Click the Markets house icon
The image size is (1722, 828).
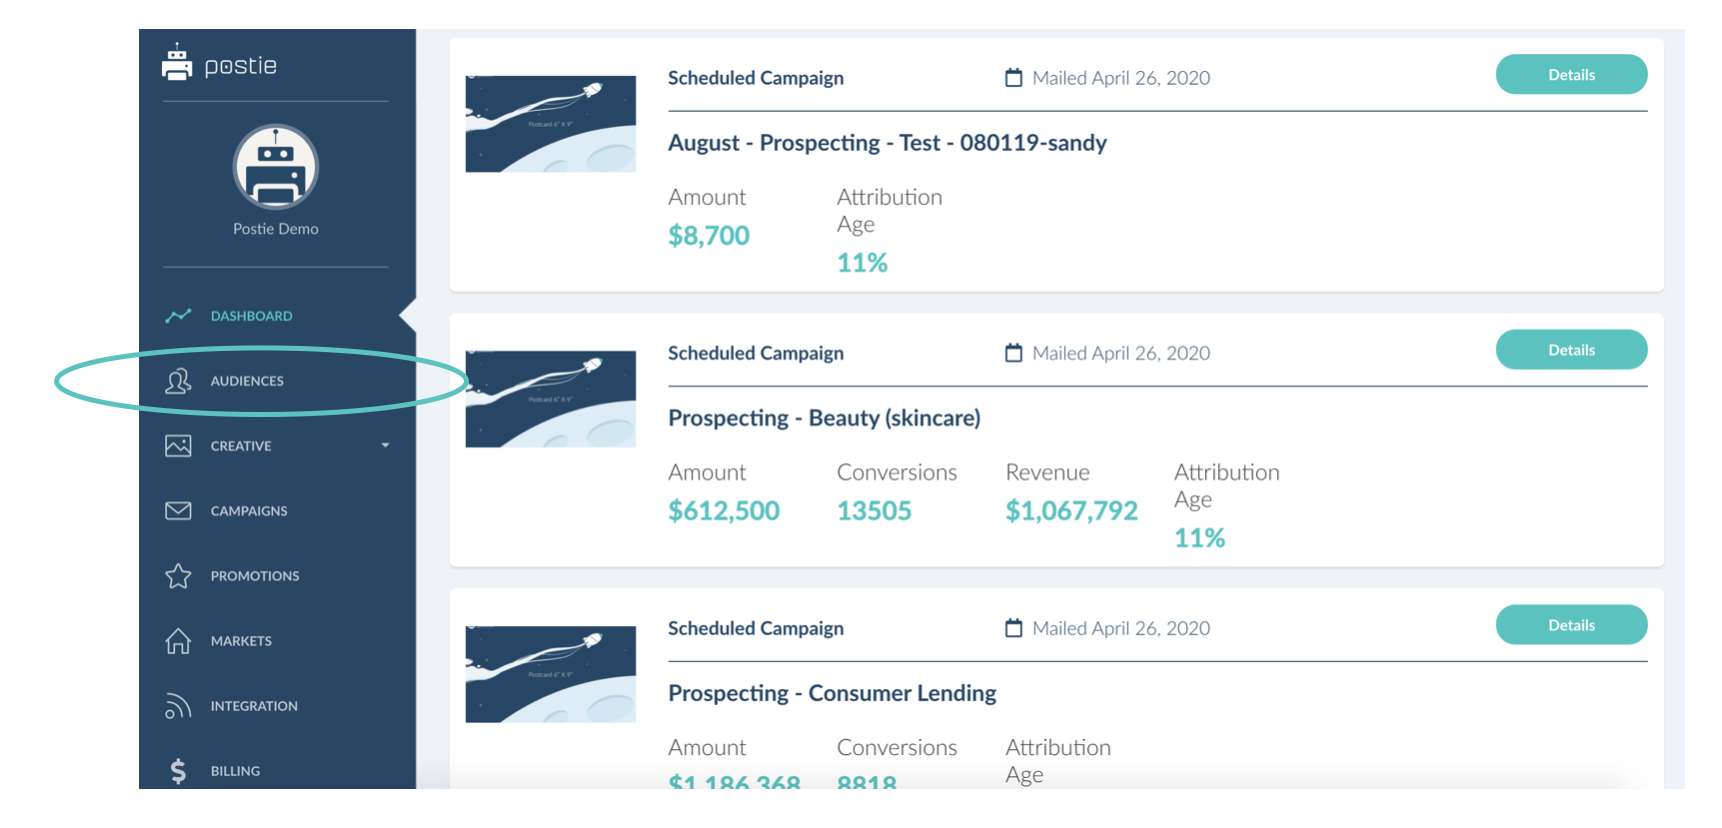pyautogui.click(x=178, y=641)
